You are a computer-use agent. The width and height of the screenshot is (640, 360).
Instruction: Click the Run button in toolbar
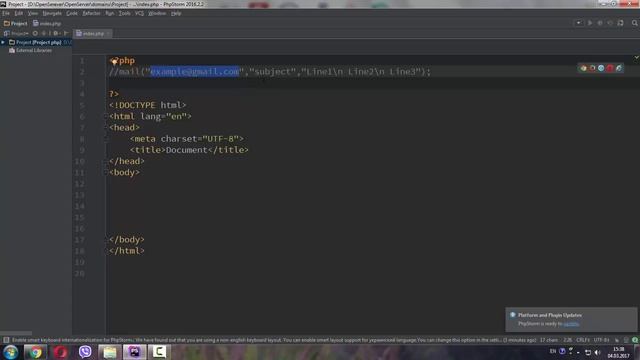click(590, 23)
